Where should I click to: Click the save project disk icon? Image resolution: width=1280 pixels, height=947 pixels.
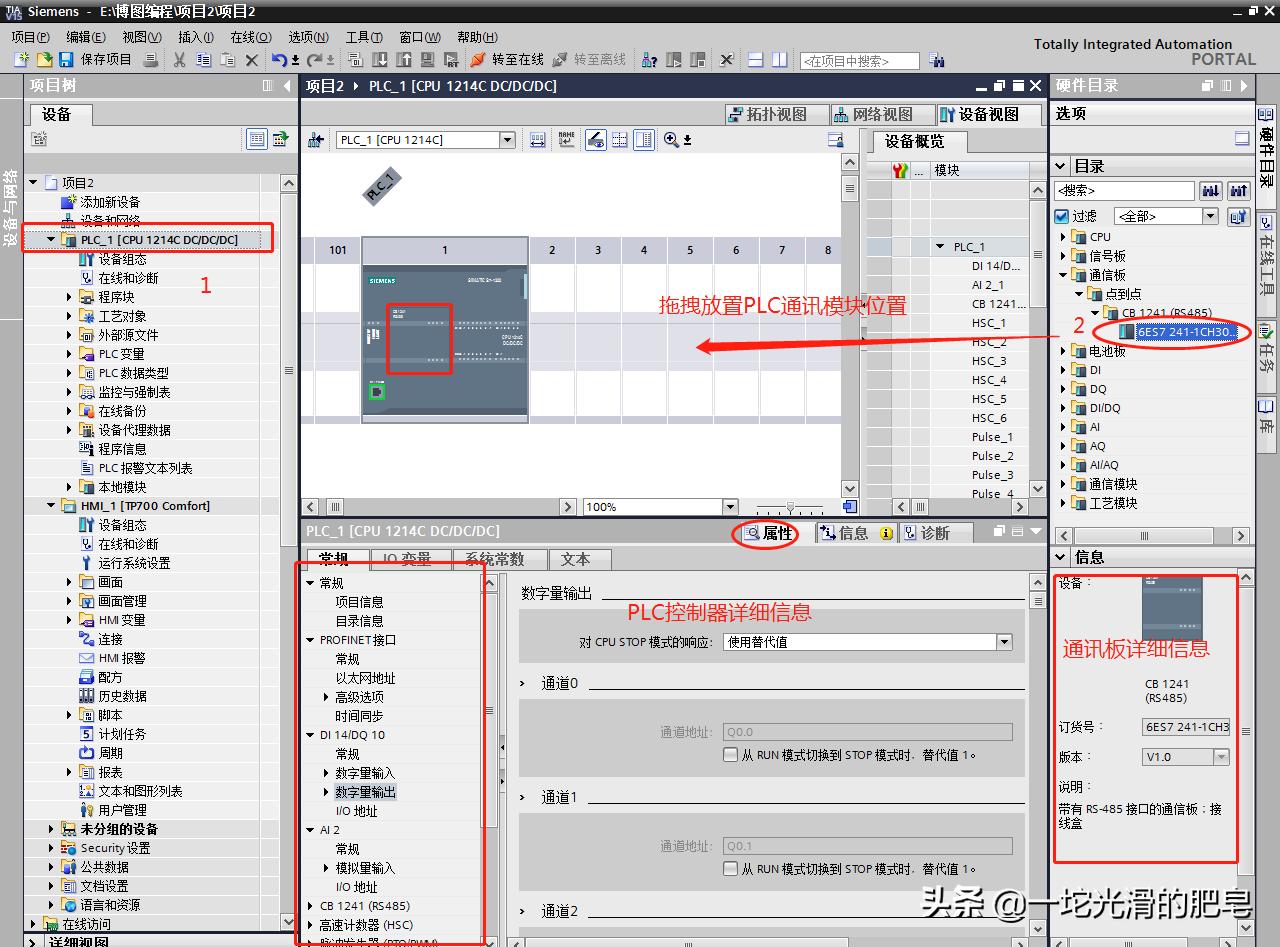(68, 60)
